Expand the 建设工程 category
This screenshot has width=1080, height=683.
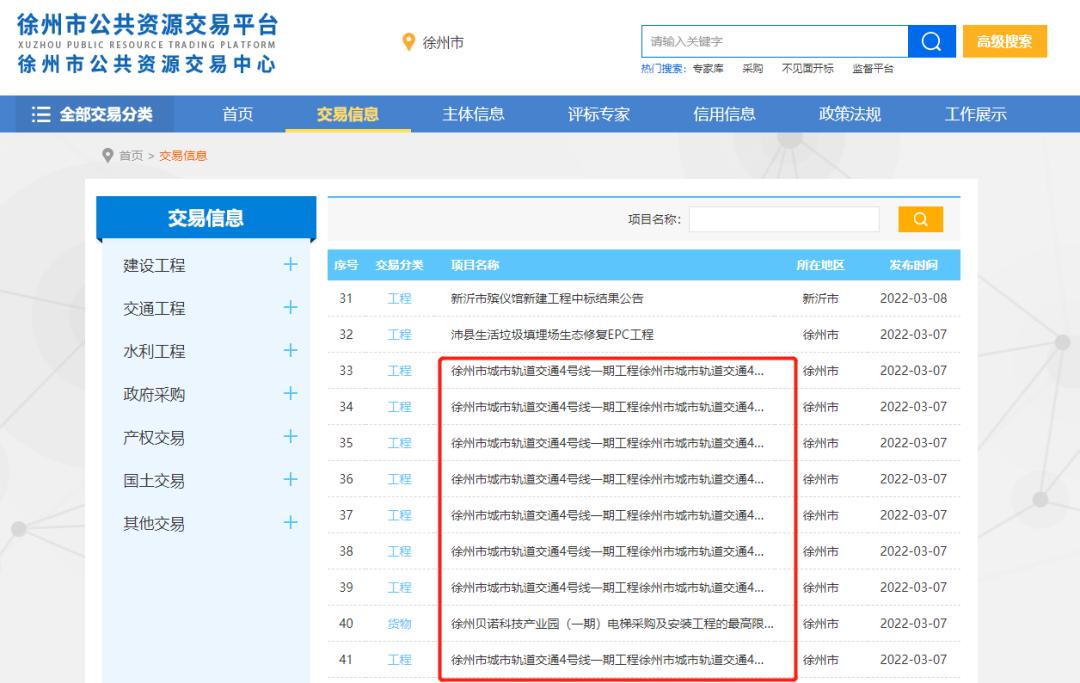click(x=290, y=265)
